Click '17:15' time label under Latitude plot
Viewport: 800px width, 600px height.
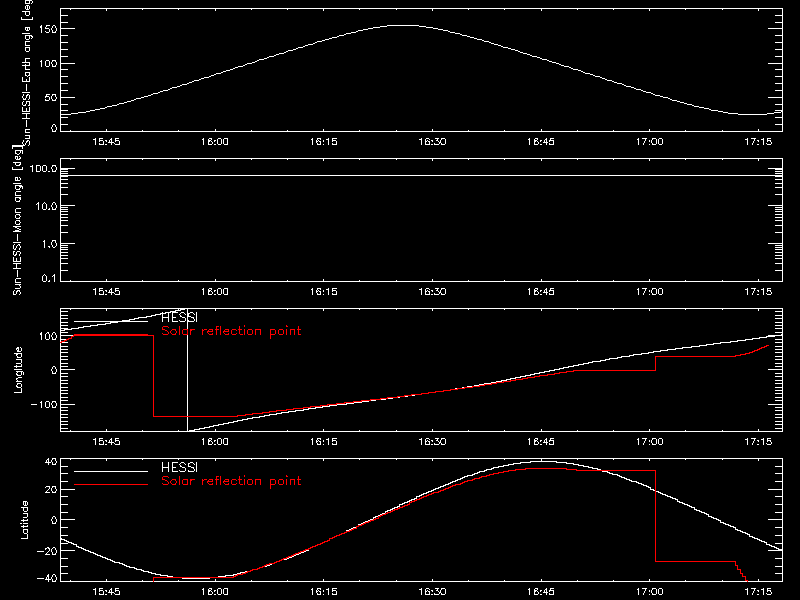pyautogui.click(x=758, y=591)
